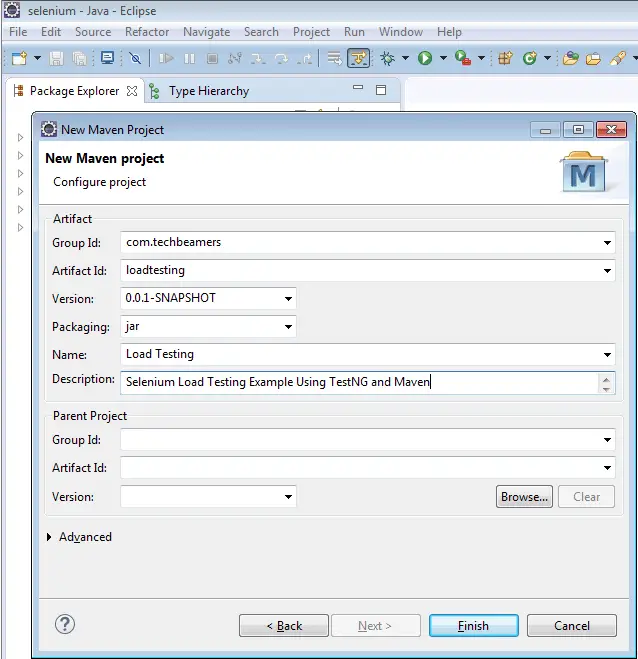Click the Help question mark icon

click(x=65, y=625)
